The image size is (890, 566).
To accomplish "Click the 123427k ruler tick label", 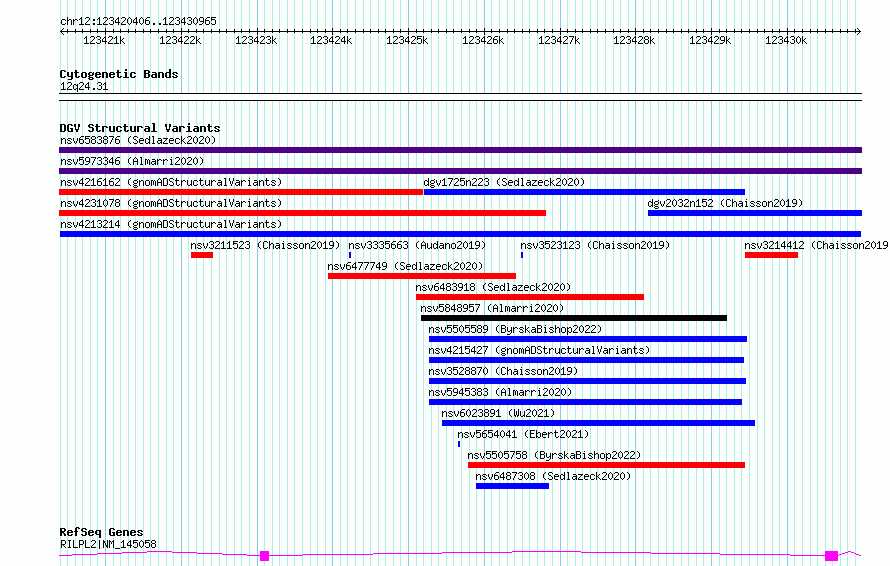I will tap(559, 40).
